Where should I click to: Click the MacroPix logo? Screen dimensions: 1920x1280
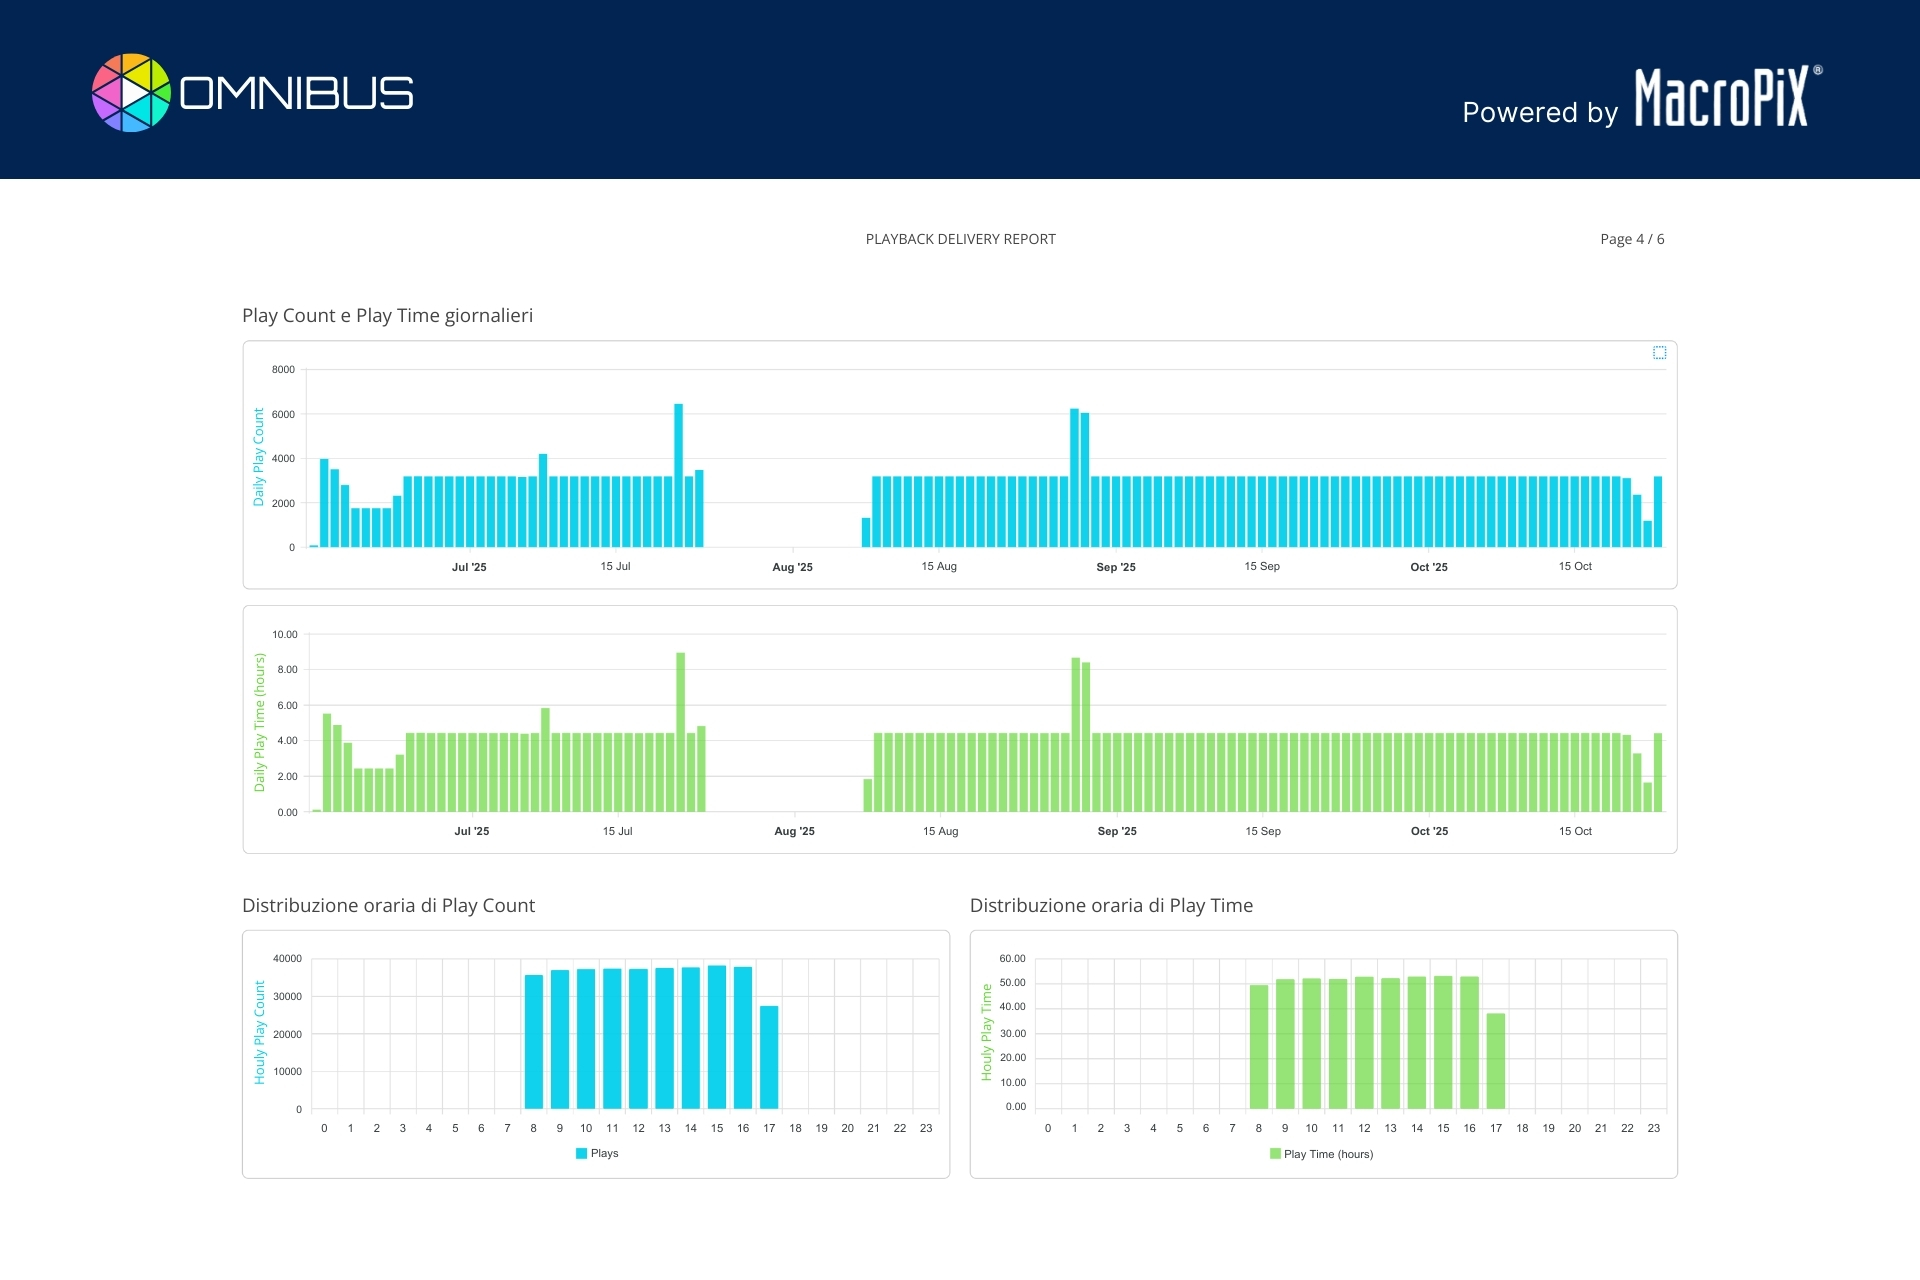point(1721,98)
